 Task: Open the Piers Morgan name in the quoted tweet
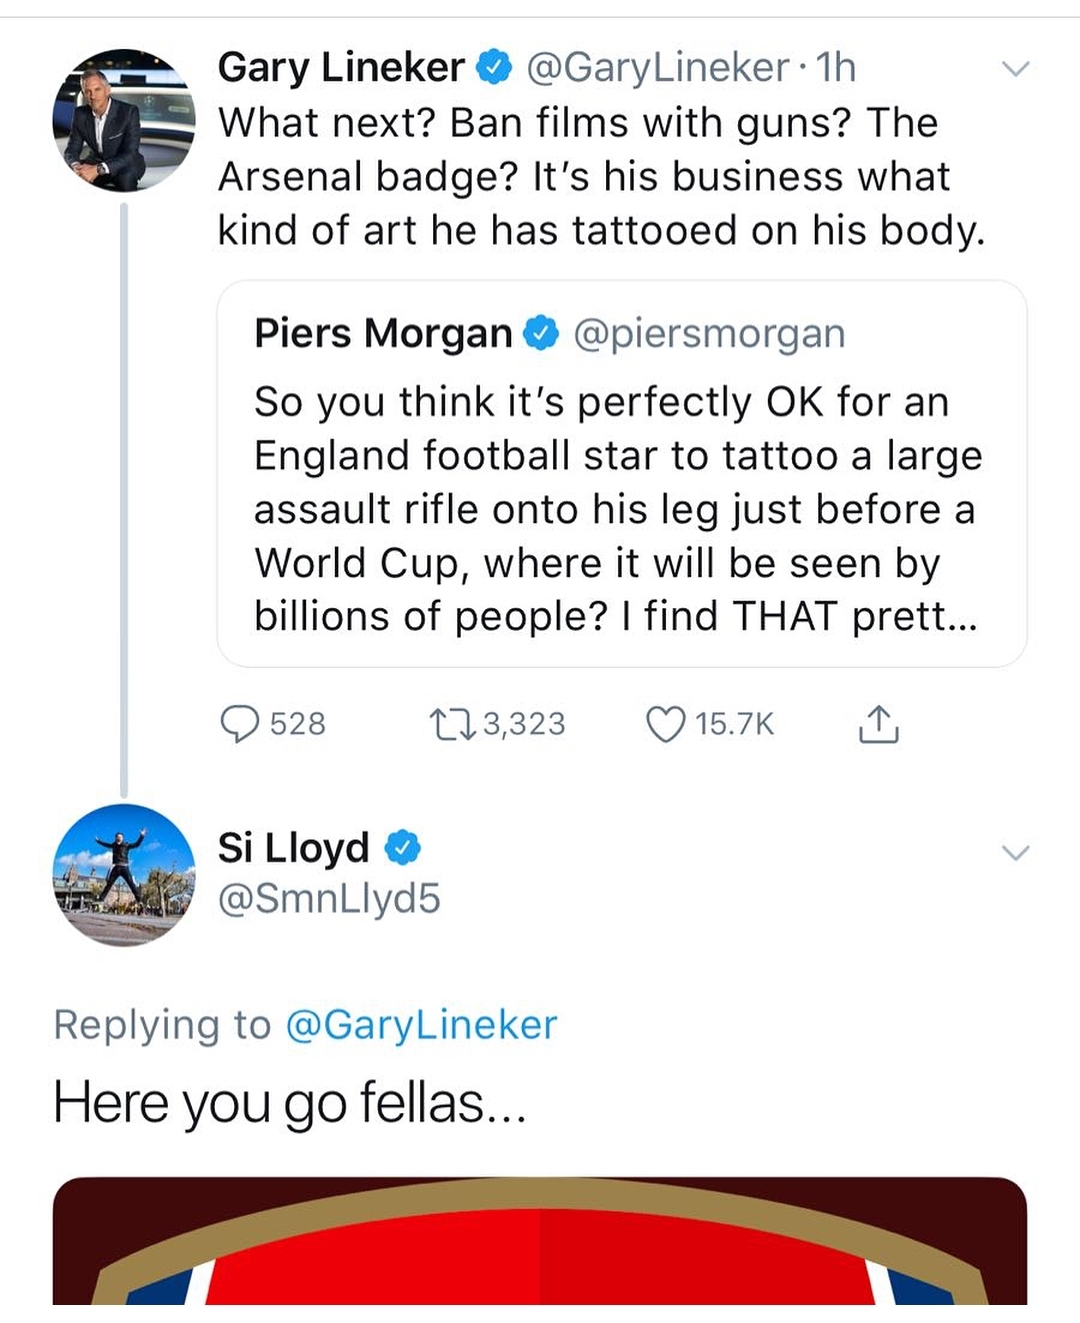(383, 334)
